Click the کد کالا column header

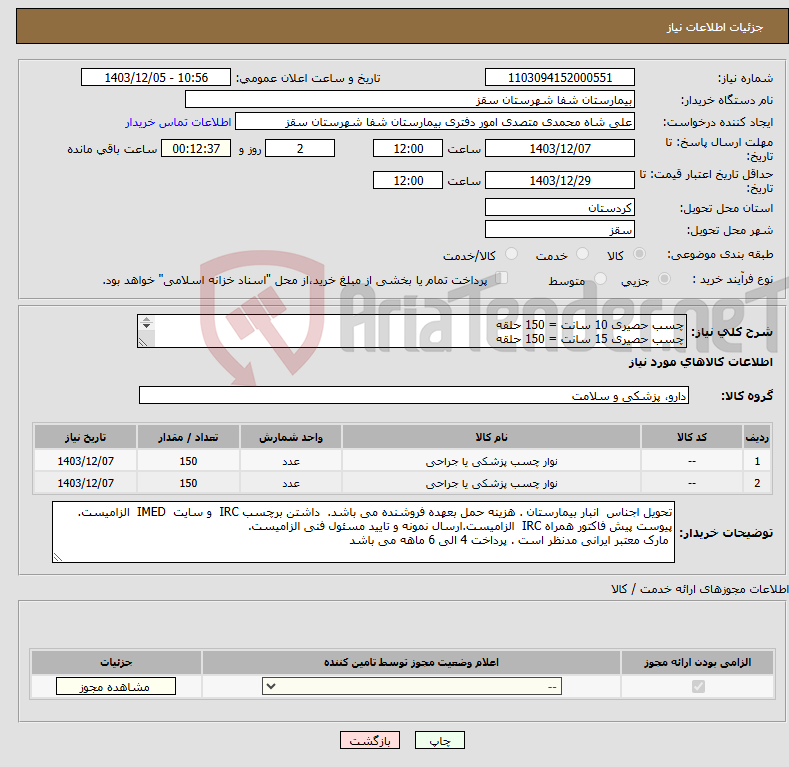click(692, 437)
